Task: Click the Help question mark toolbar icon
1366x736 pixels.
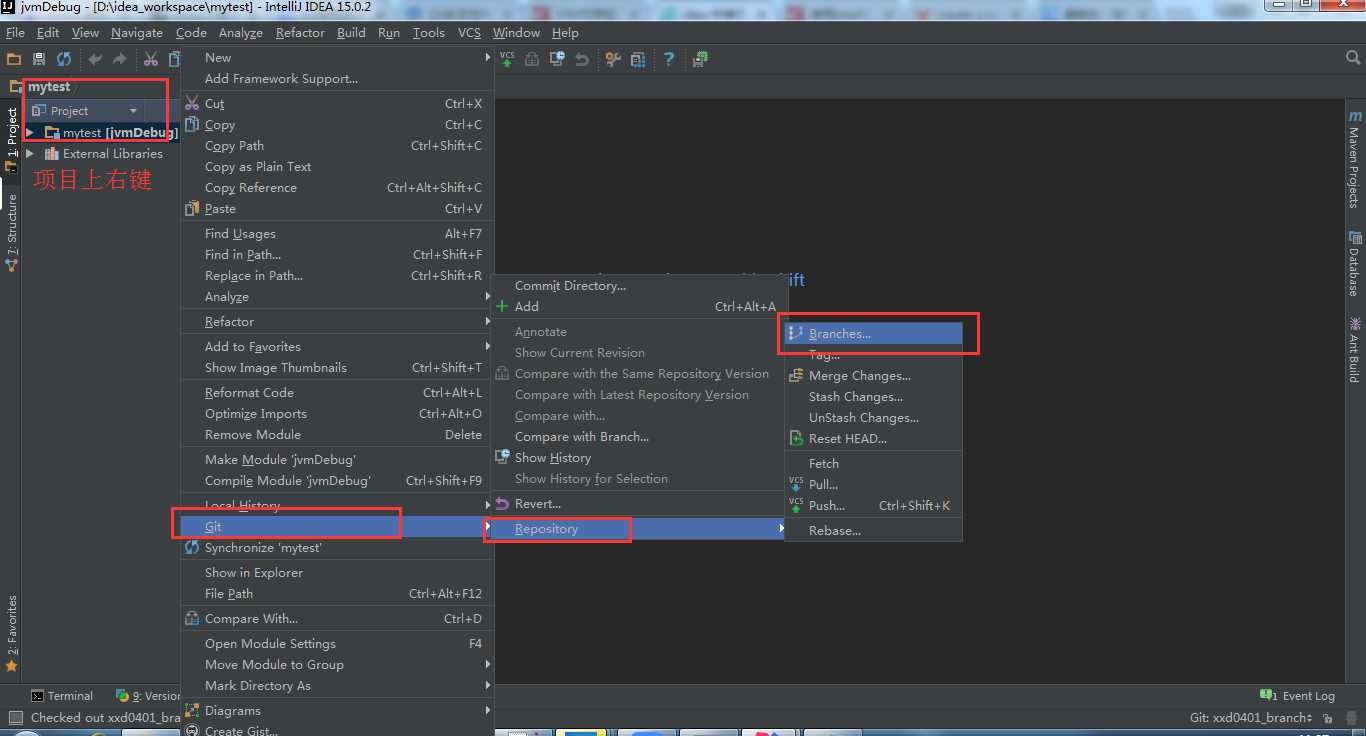Action: click(669, 59)
